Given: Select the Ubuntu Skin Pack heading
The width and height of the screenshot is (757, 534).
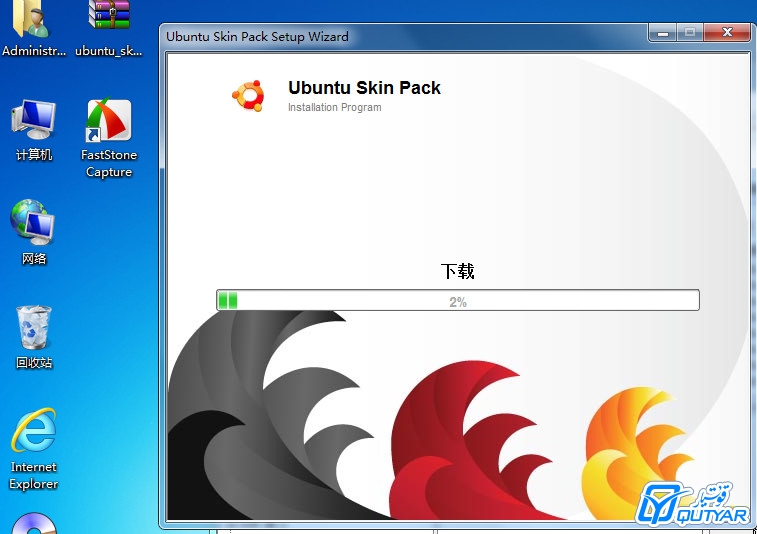Looking at the screenshot, I should click(x=364, y=88).
